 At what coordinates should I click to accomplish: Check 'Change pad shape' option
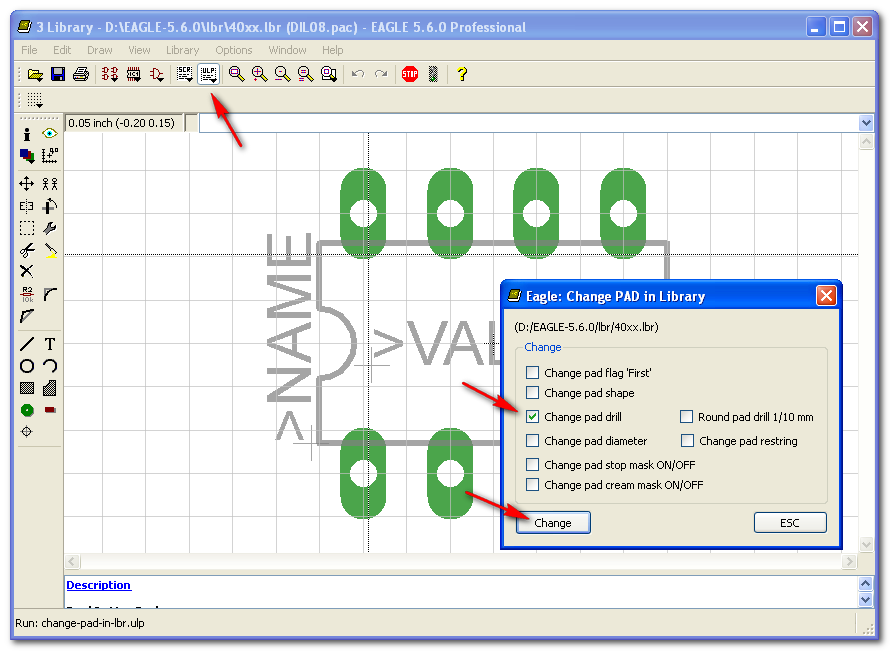(x=532, y=393)
